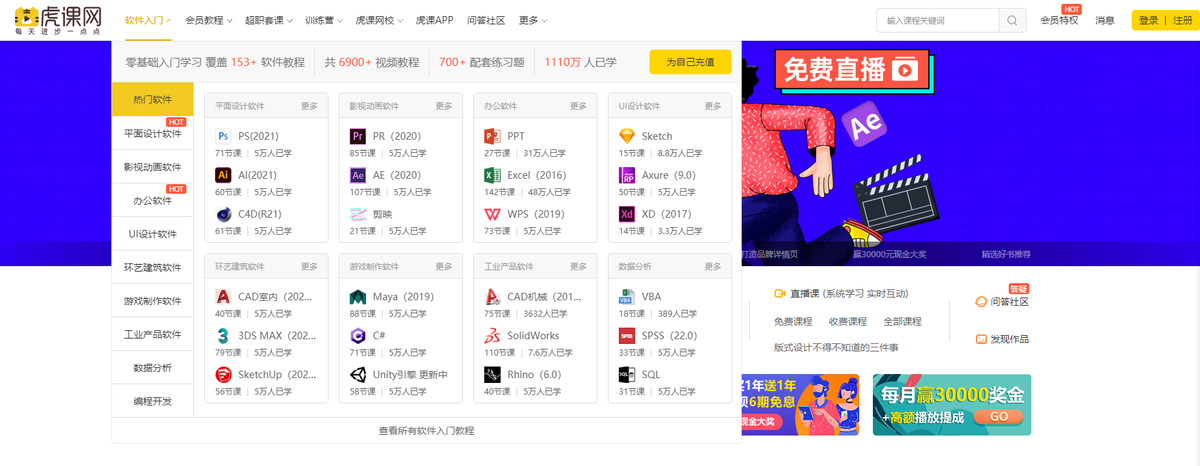Open 会员特权 link
The width and height of the screenshot is (1200, 466).
point(1059,20)
